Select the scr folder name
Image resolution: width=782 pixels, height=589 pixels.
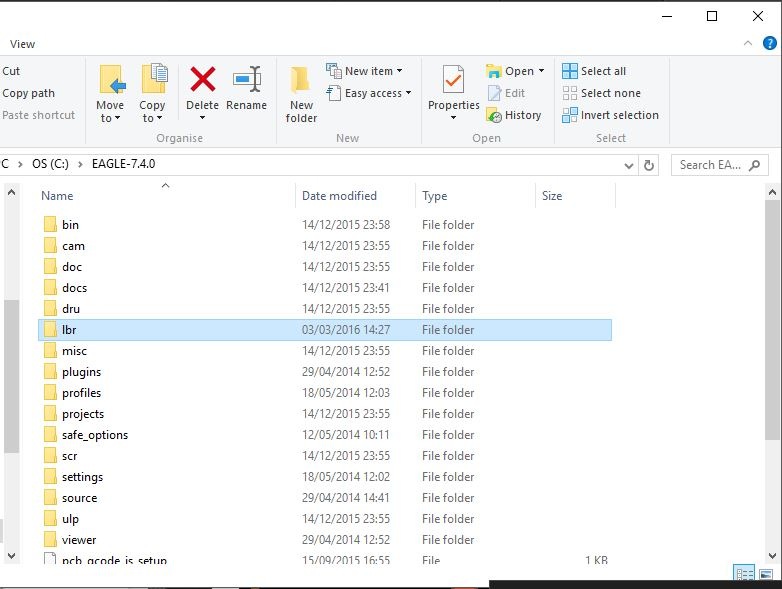(x=69, y=456)
